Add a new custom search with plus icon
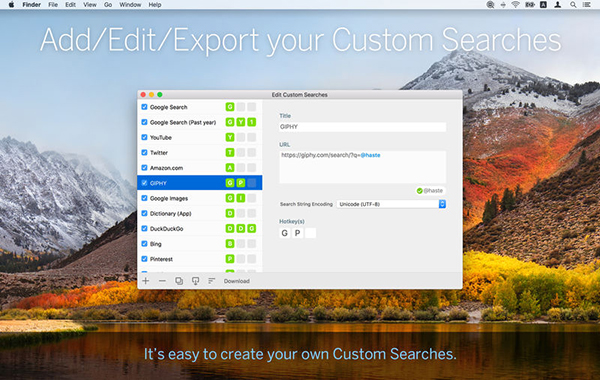 pyautogui.click(x=145, y=281)
